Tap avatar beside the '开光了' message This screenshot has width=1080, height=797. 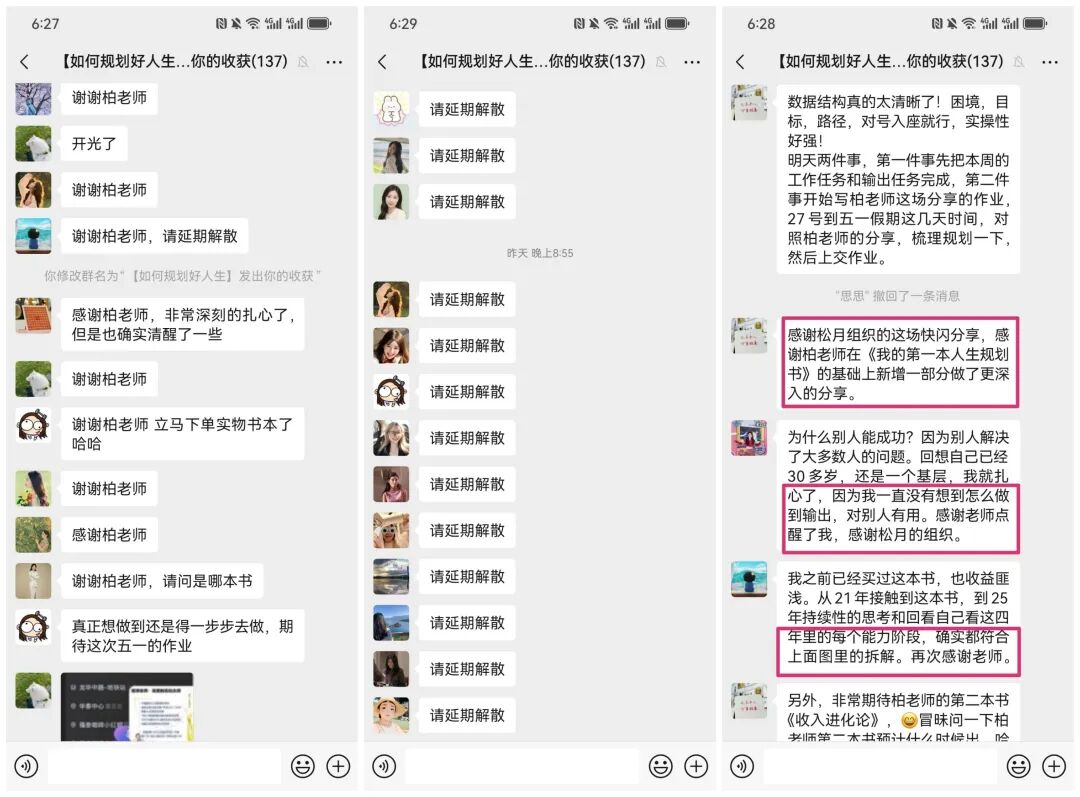tap(33, 143)
